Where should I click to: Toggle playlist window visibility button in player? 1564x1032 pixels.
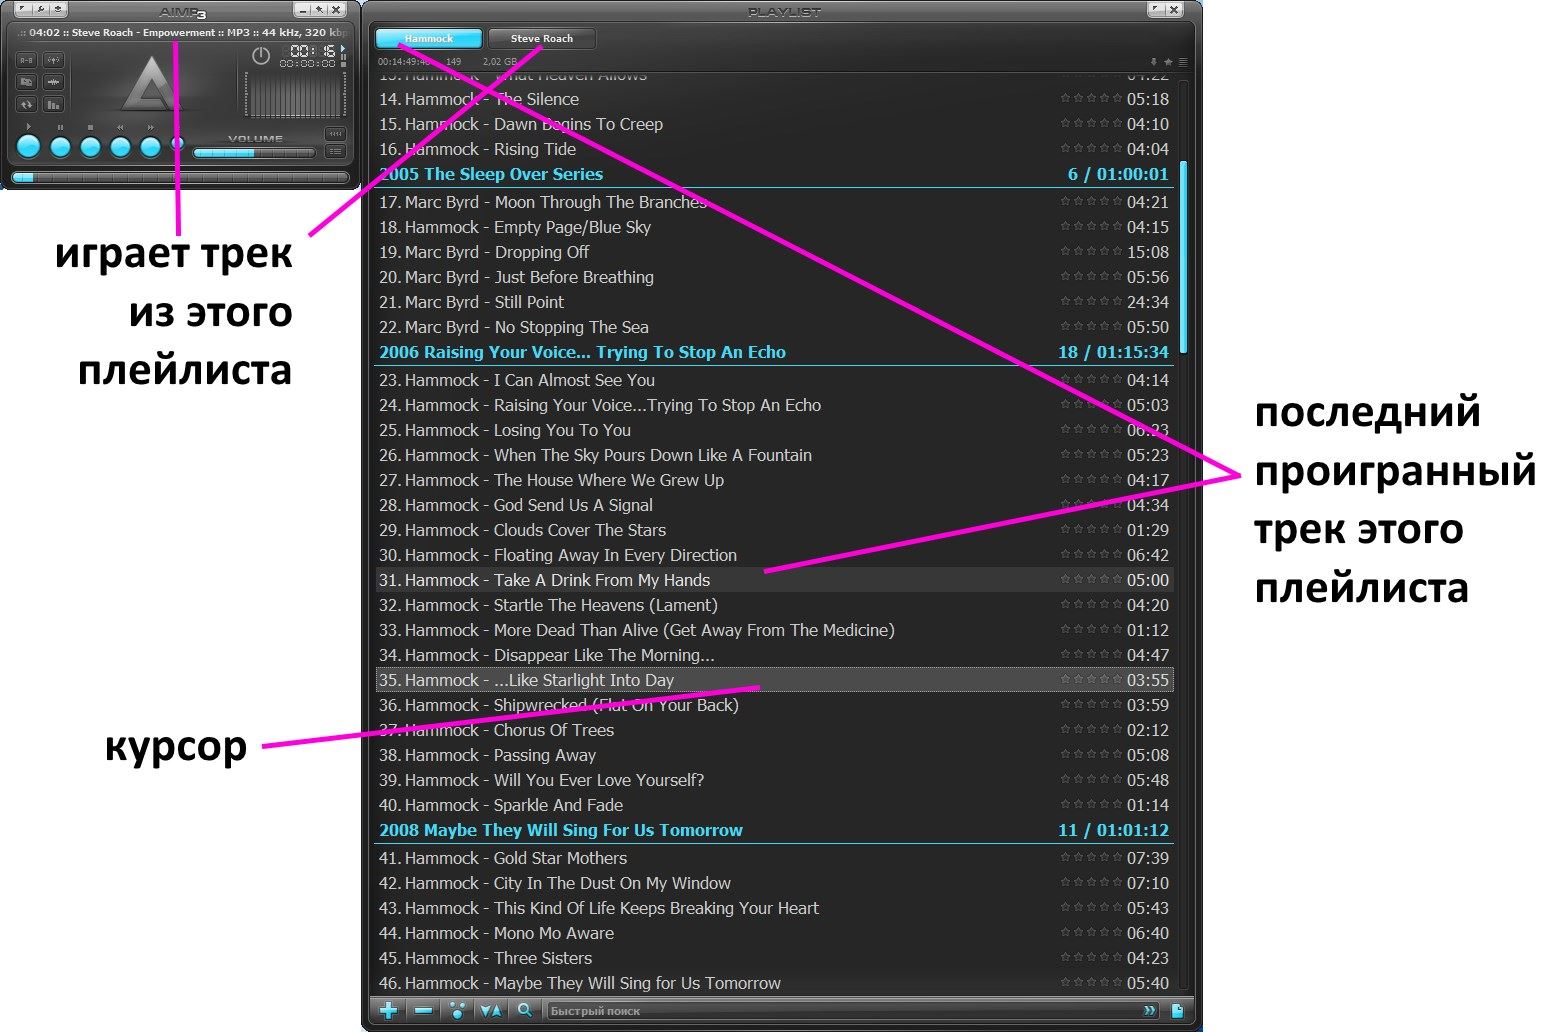(335, 152)
